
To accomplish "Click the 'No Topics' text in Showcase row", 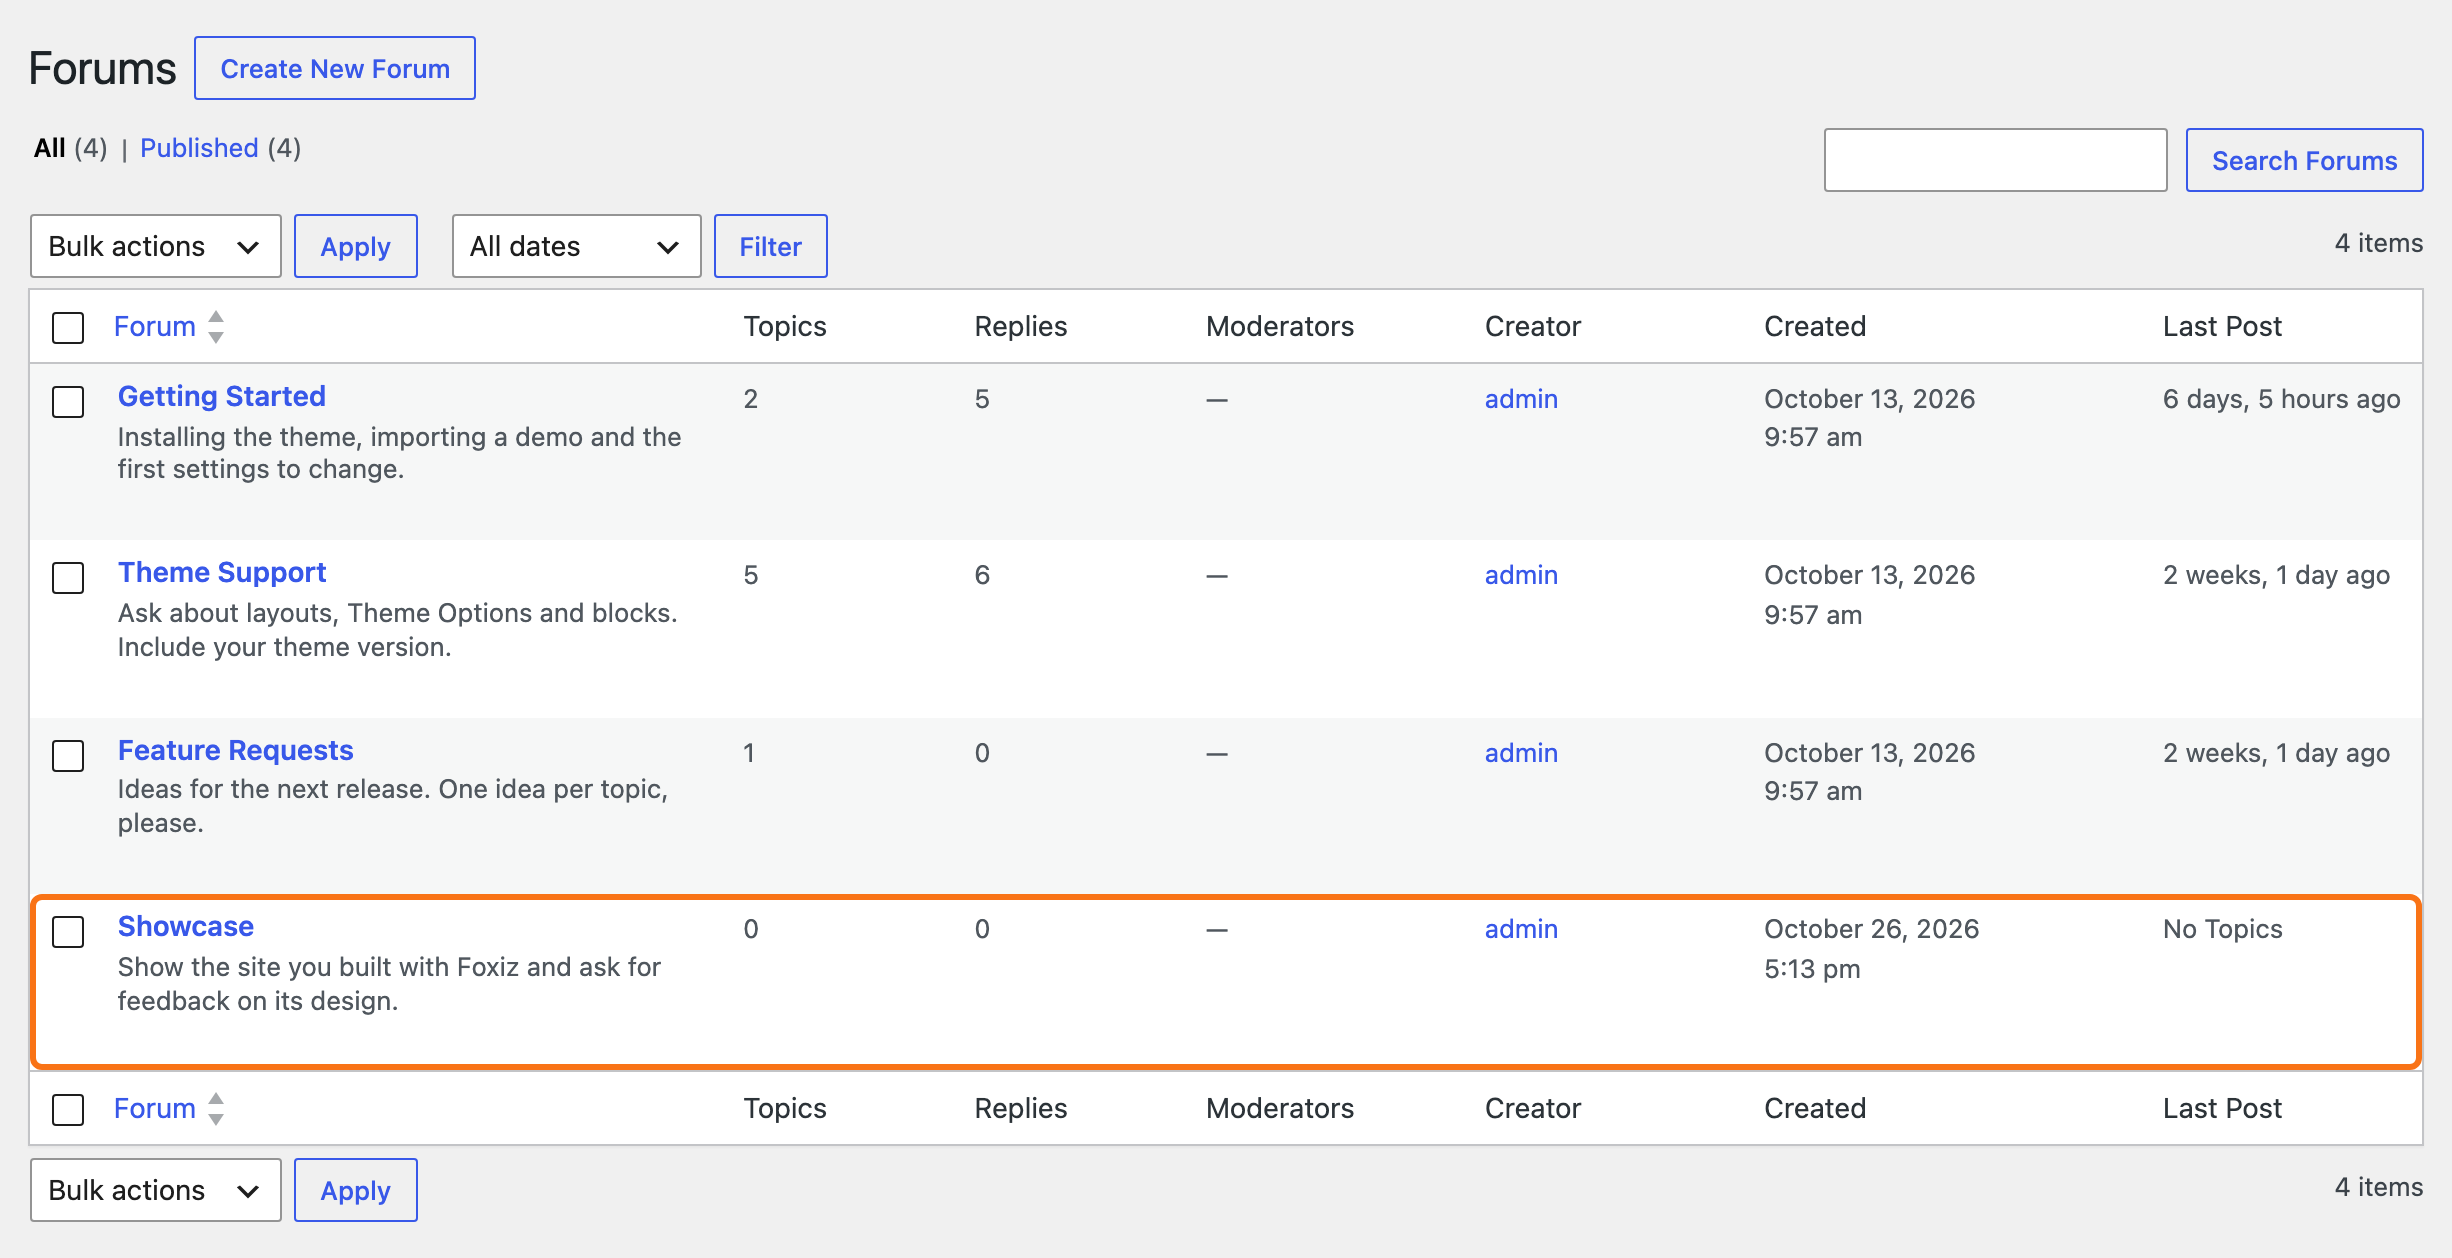I will click(2222, 929).
